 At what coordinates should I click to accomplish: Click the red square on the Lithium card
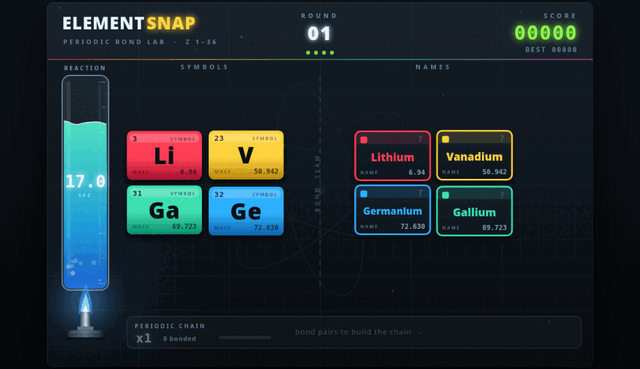click(364, 140)
